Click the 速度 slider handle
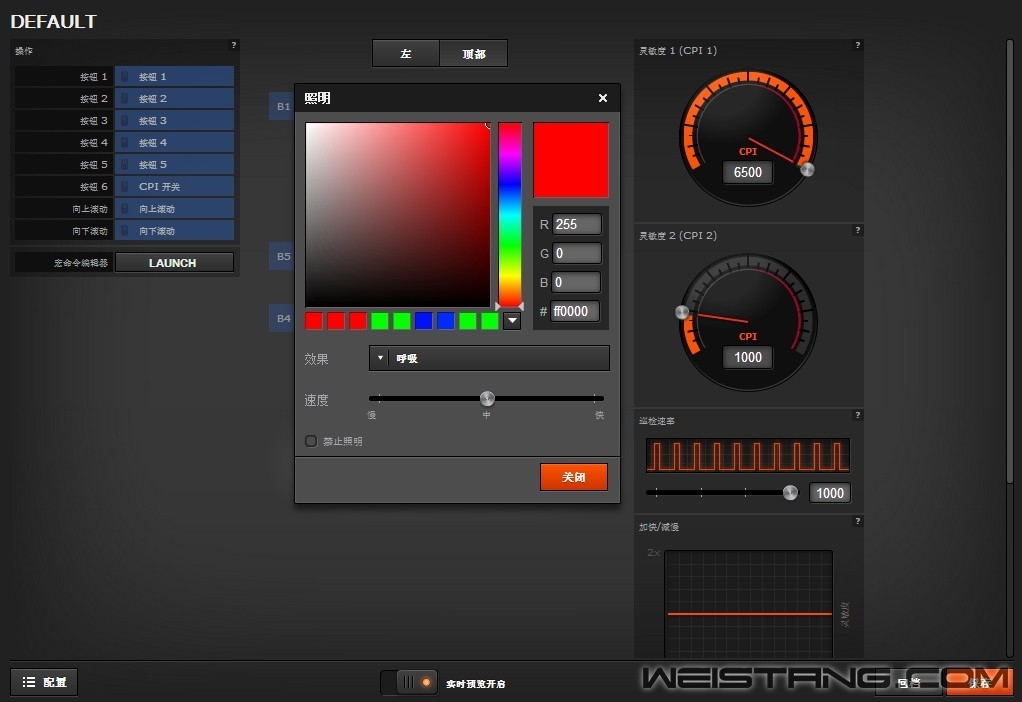The width and height of the screenshot is (1022, 702). [488, 398]
